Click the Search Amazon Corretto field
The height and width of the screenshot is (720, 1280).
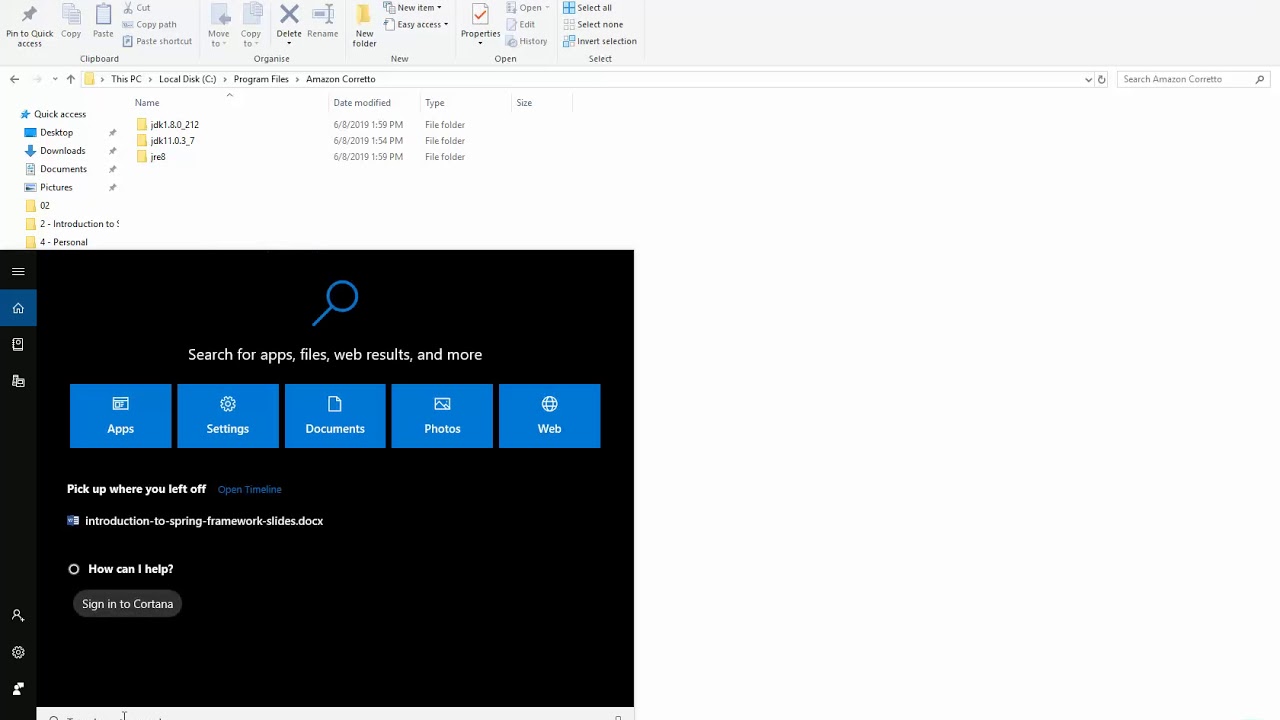pyautogui.click(x=1193, y=79)
